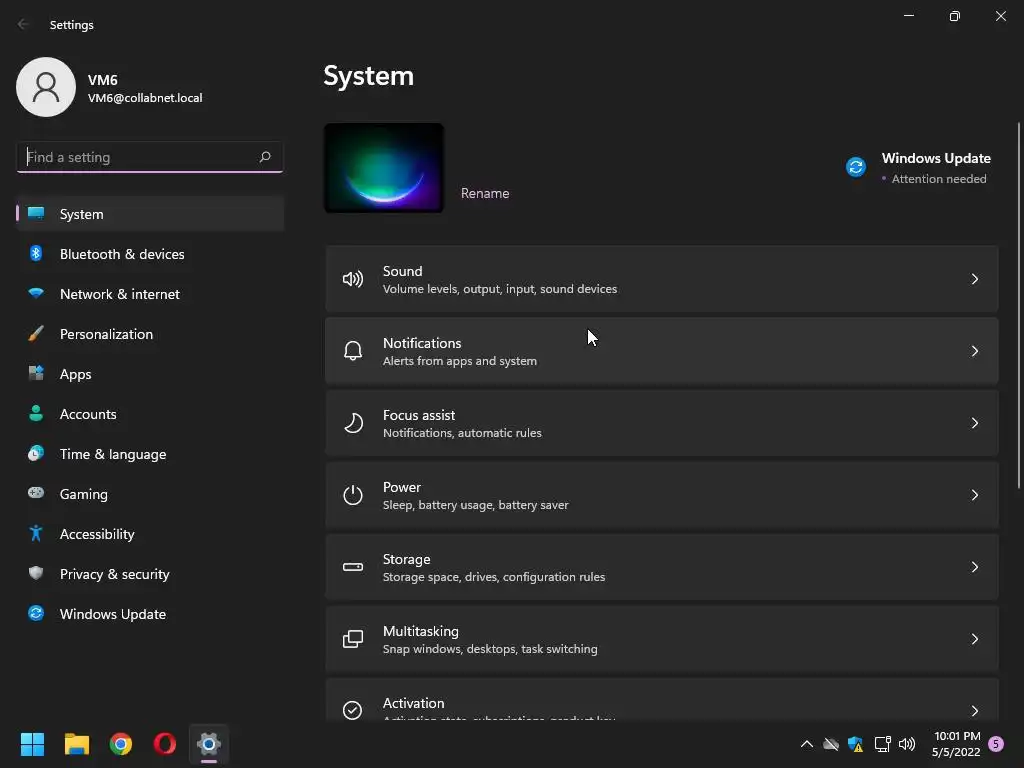Open Gaming settings category
Screen dimensions: 1024x768
[150, 494]
